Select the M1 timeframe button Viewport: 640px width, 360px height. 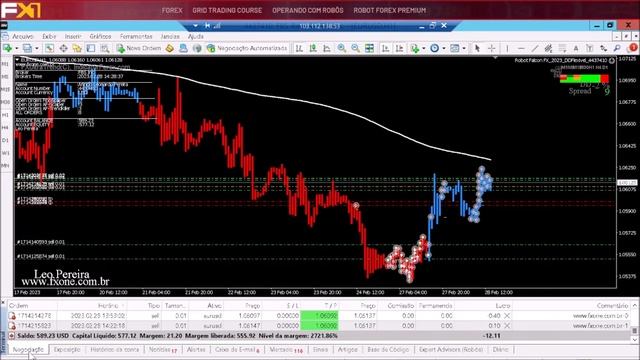point(5,64)
